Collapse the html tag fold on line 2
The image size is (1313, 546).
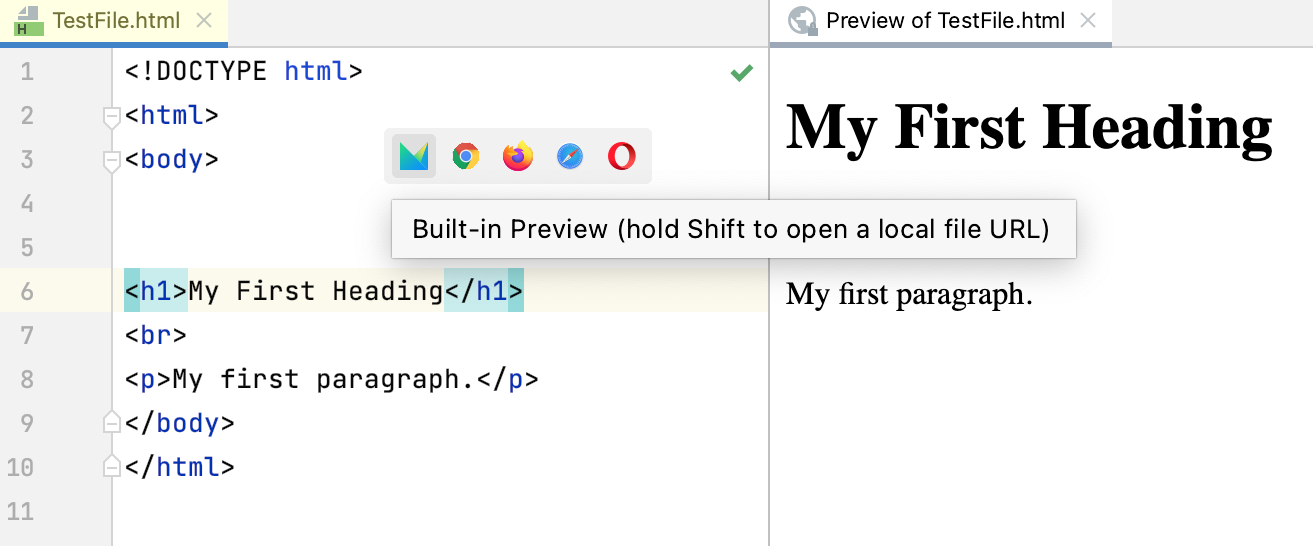pyautogui.click(x=111, y=117)
